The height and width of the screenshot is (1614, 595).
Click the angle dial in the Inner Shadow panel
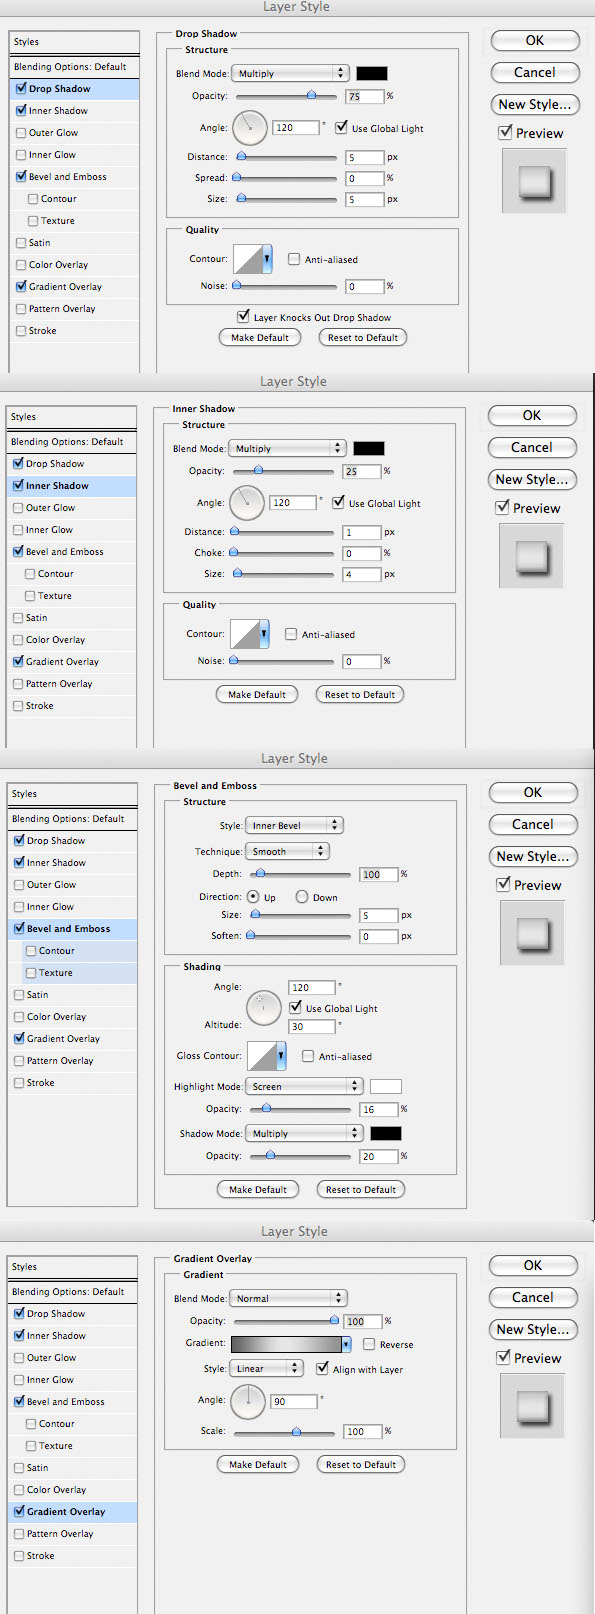tap(247, 502)
